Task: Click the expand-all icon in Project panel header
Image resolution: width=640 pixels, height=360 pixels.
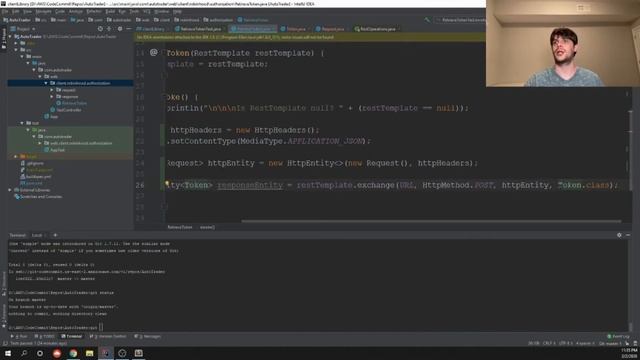Action: (109, 29)
